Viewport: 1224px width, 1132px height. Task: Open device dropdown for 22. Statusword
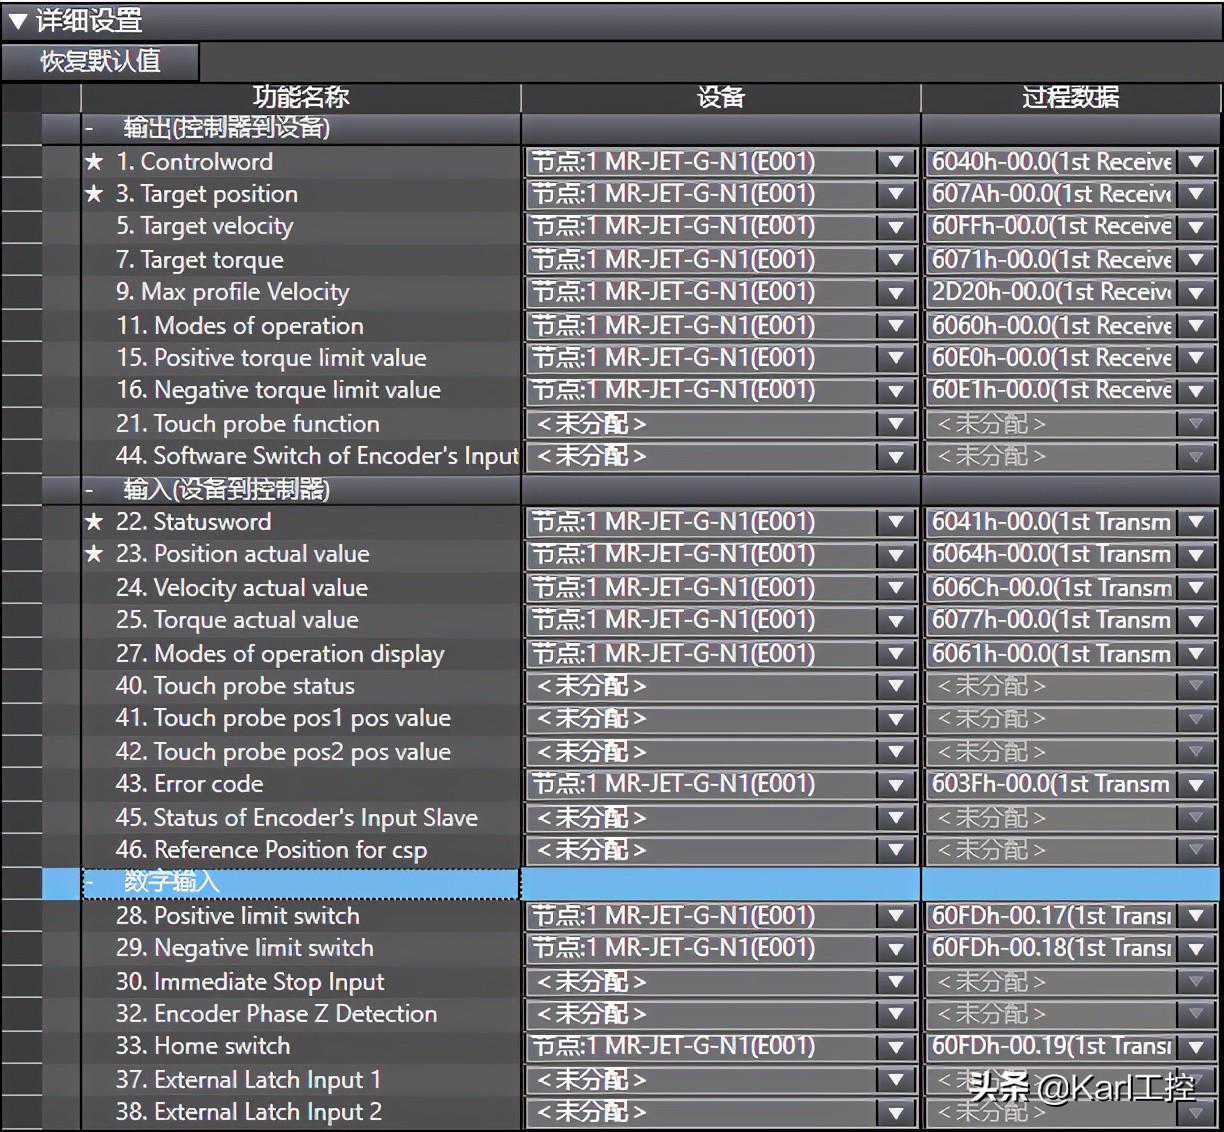click(896, 522)
